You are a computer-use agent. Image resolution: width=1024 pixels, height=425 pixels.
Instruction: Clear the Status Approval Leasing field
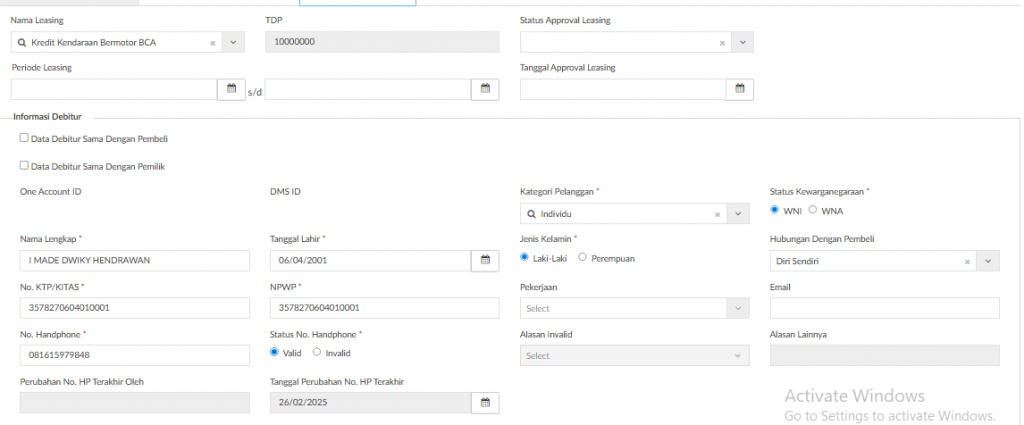(x=722, y=43)
